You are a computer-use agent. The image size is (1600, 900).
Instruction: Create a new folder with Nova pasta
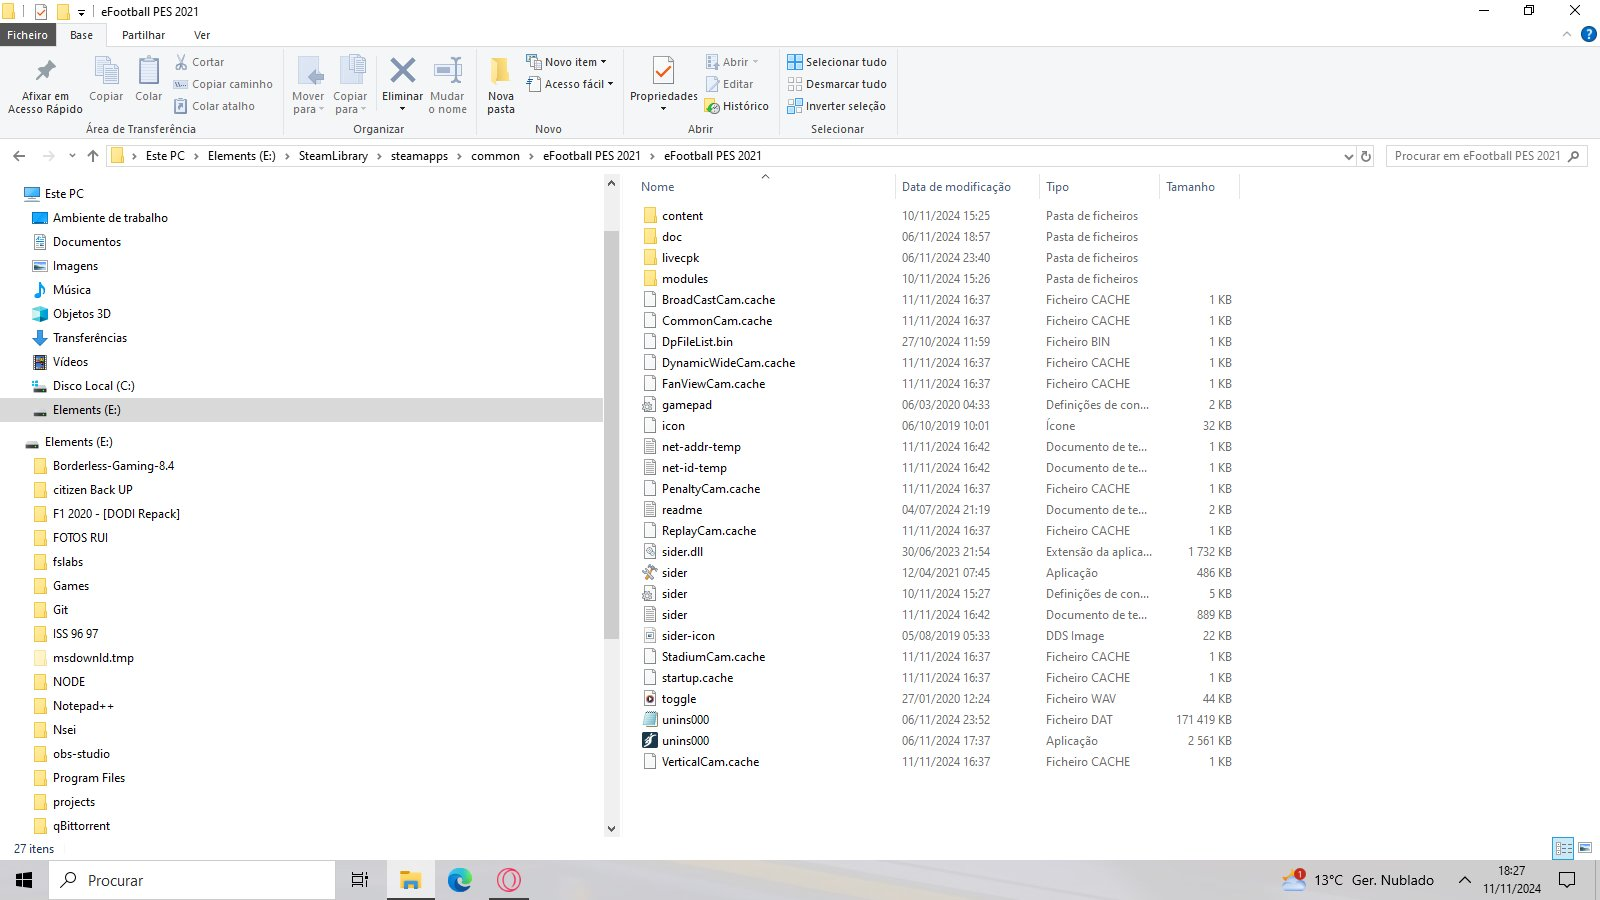pos(501,86)
